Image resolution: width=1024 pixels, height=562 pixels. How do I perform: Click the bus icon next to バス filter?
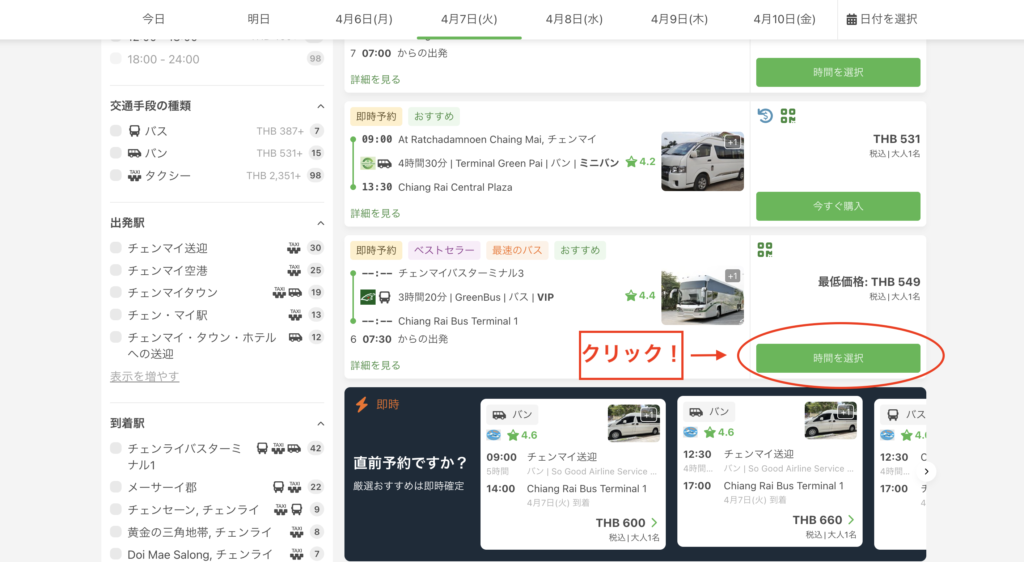[x=135, y=131]
